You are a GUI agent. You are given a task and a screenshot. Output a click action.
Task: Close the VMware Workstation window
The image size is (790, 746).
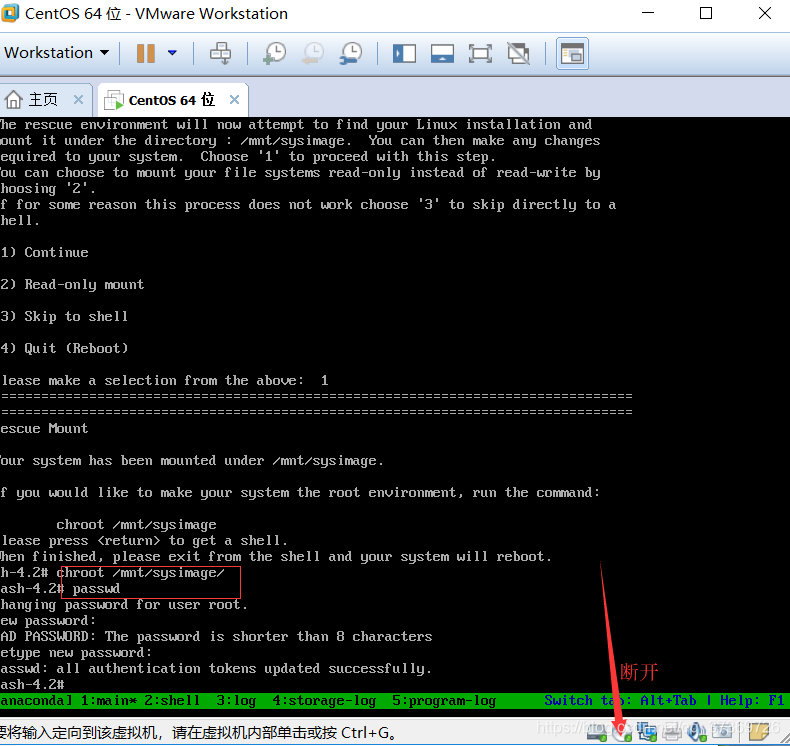point(765,13)
